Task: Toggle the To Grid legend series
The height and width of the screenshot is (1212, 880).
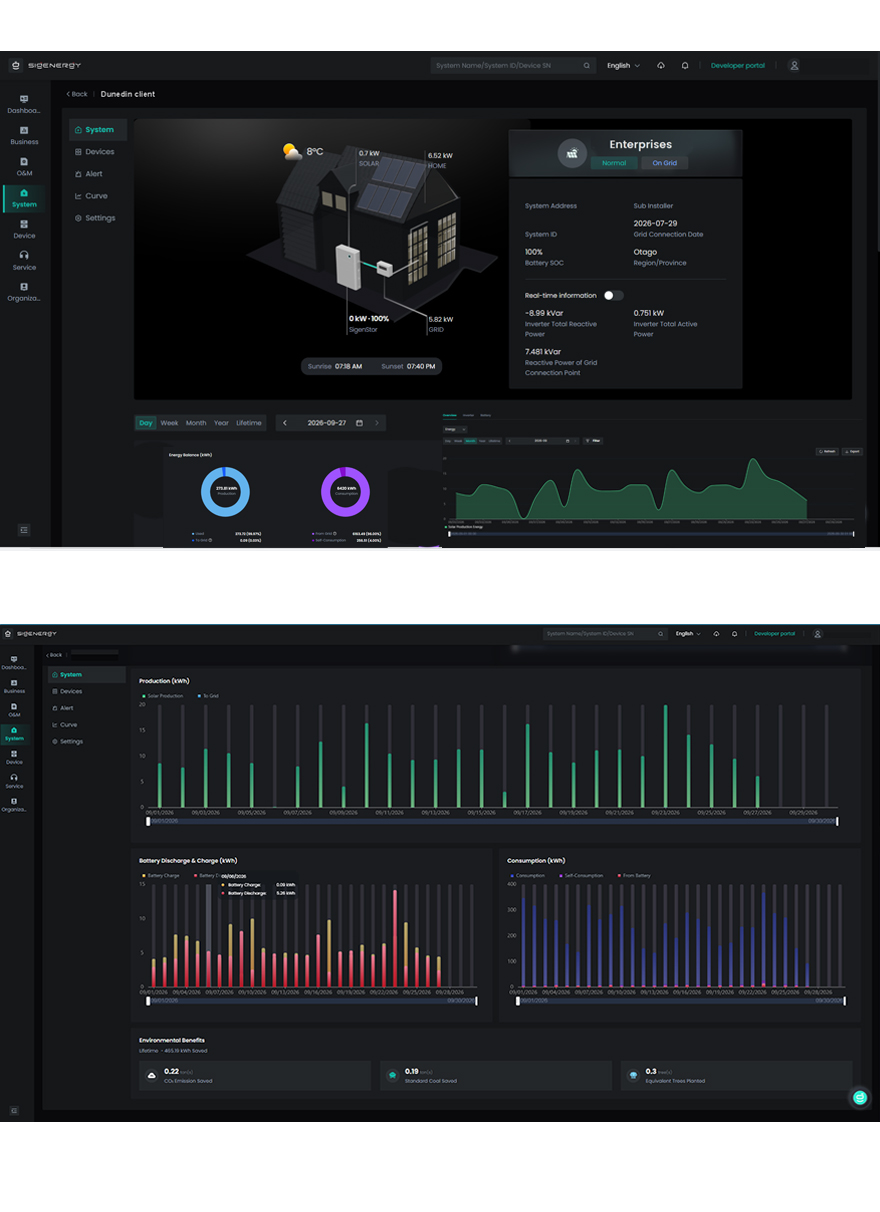Action: coord(206,695)
